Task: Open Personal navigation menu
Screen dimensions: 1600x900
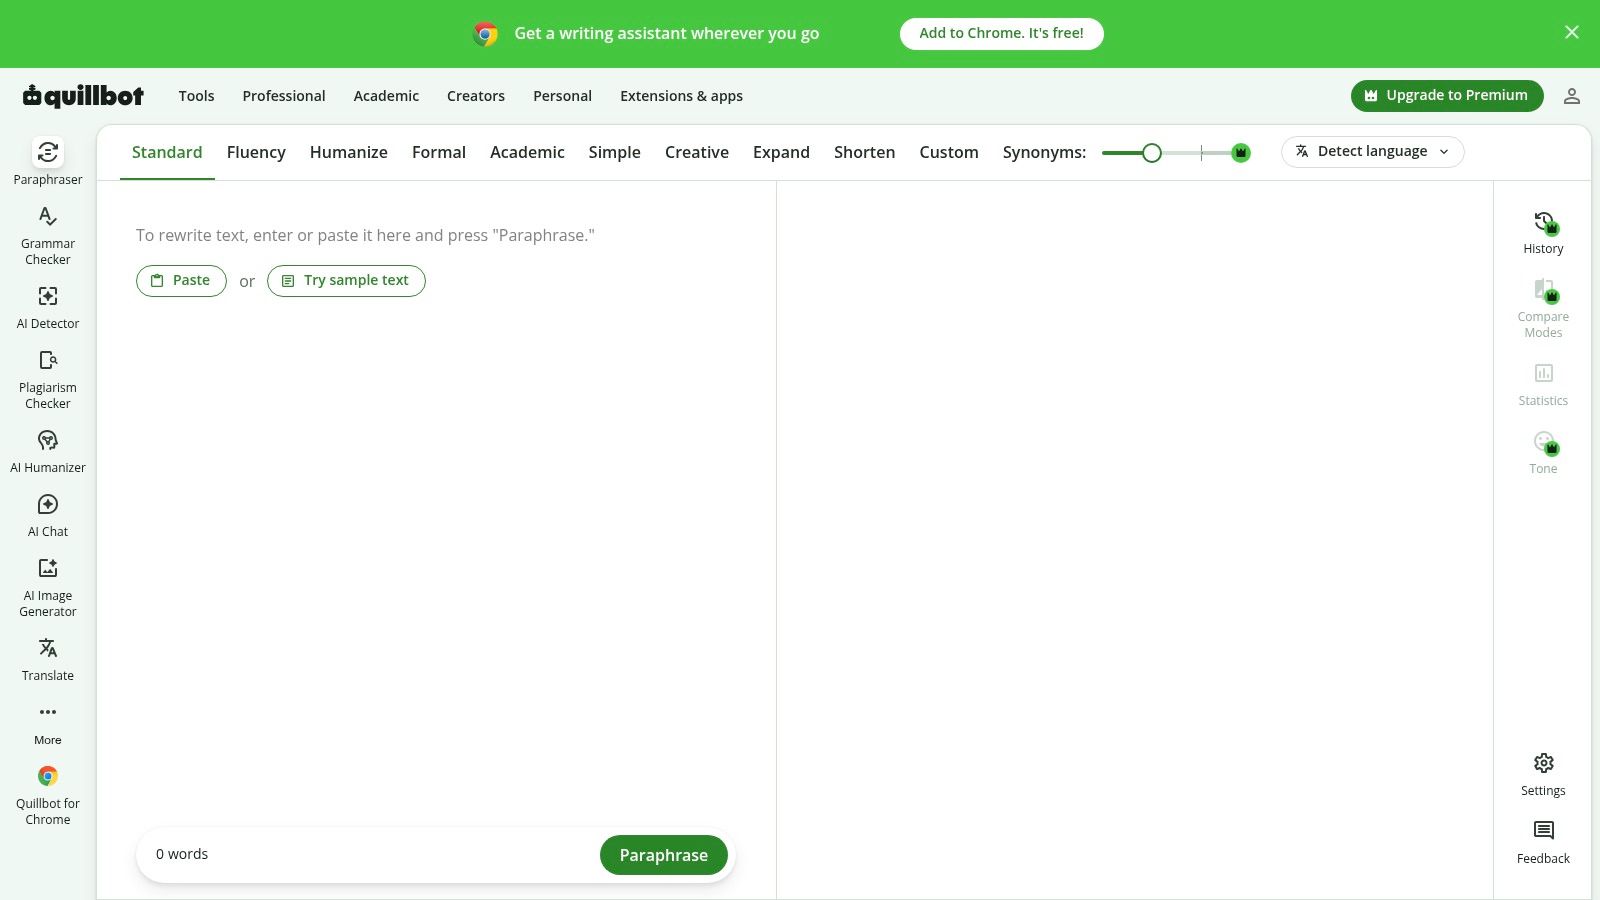Action: tap(562, 96)
